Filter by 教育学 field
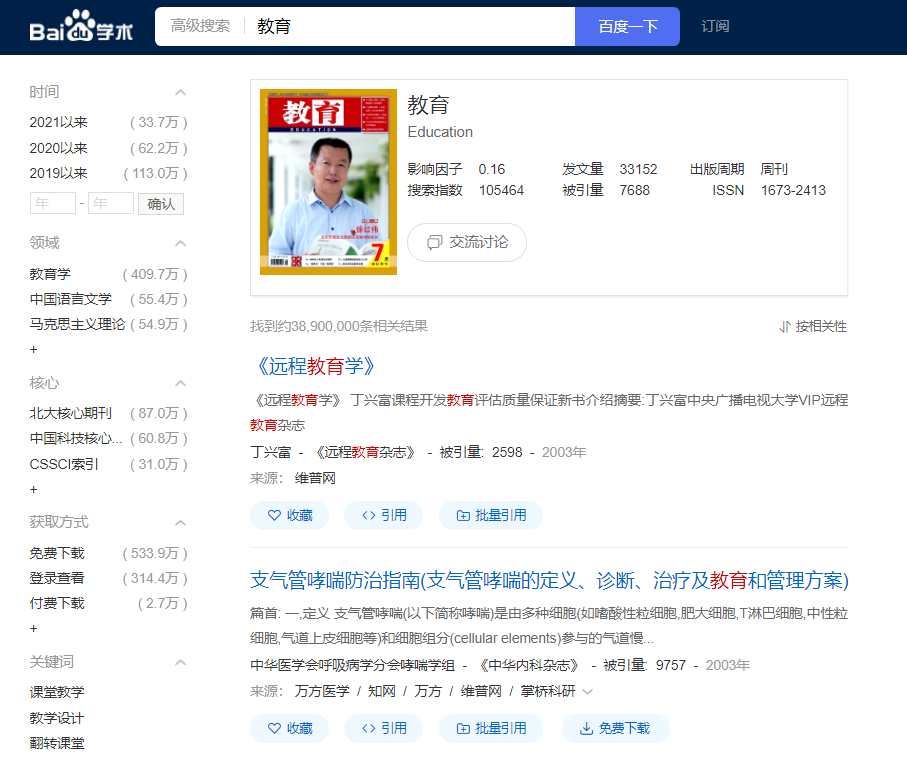The height and width of the screenshot is (758, 907). pyautogui.click(x=50, y=274)
